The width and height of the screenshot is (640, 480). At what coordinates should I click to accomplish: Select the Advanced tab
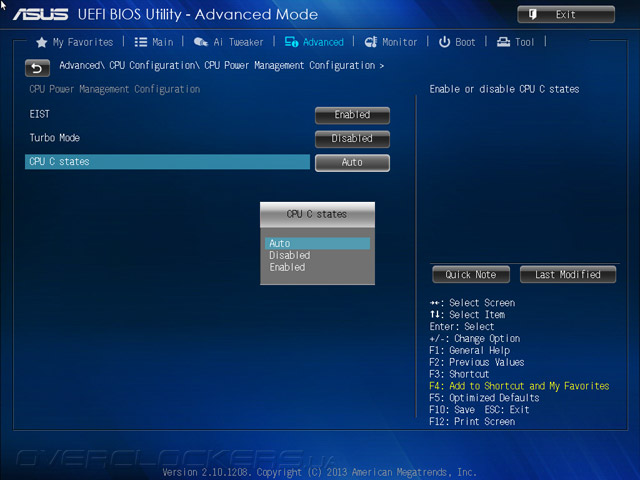pyautogui.click(x=314, y=42)
